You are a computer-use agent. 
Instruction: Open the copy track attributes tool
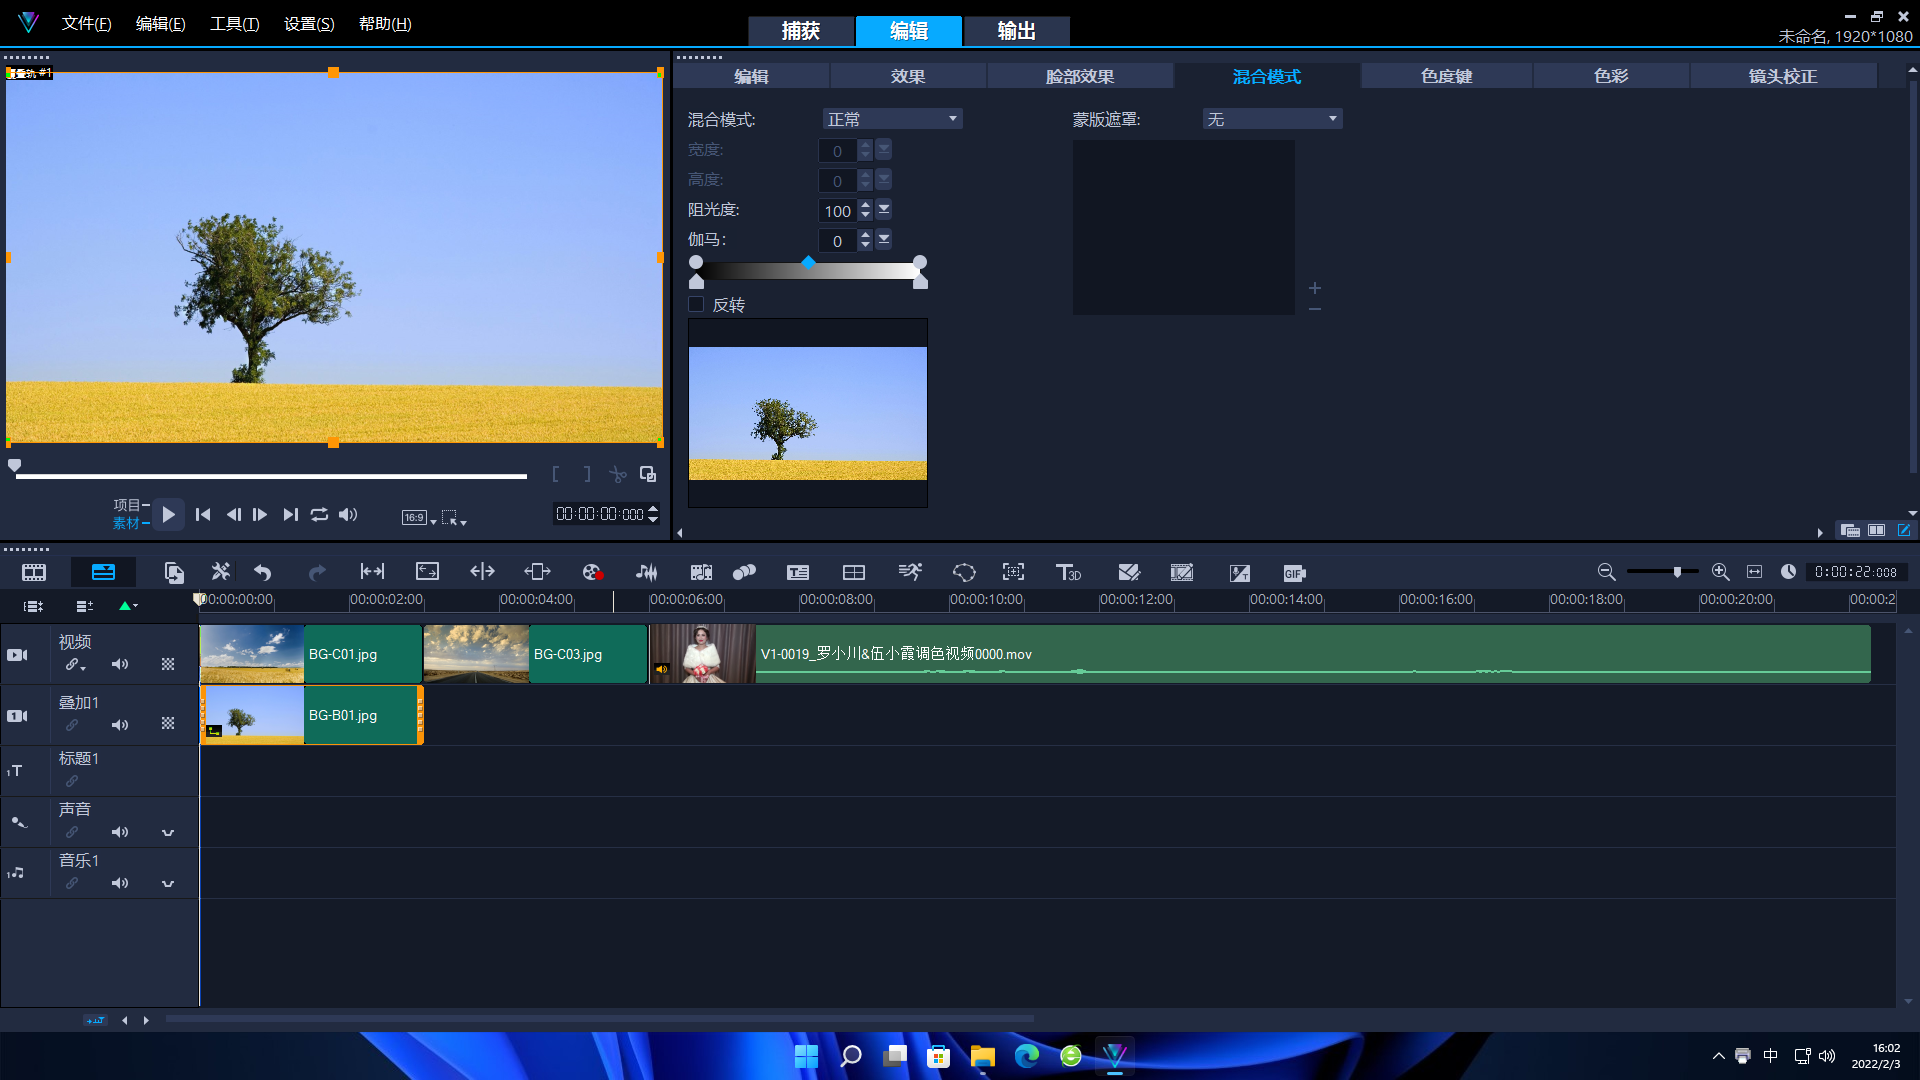point(174,572)
